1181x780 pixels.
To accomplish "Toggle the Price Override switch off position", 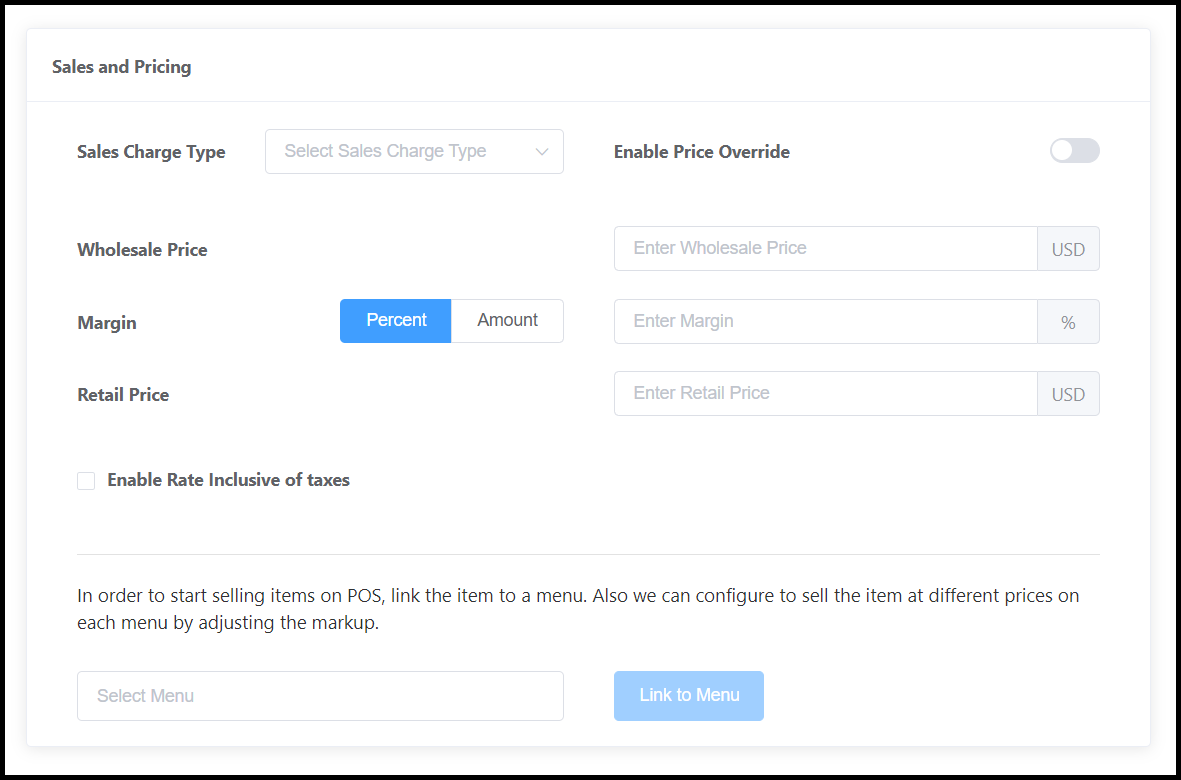I will [1074, 150].
